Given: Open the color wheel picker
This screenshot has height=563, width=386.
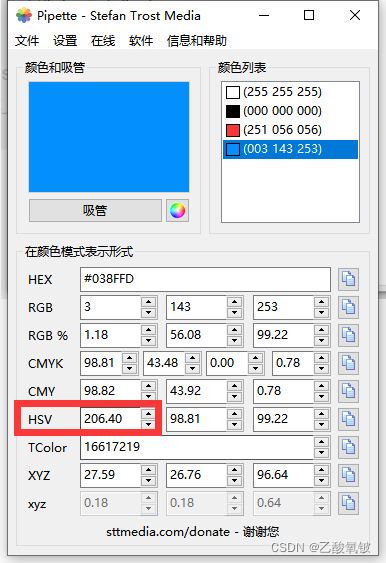Looking at the screenshot, I should pos(177,210).
